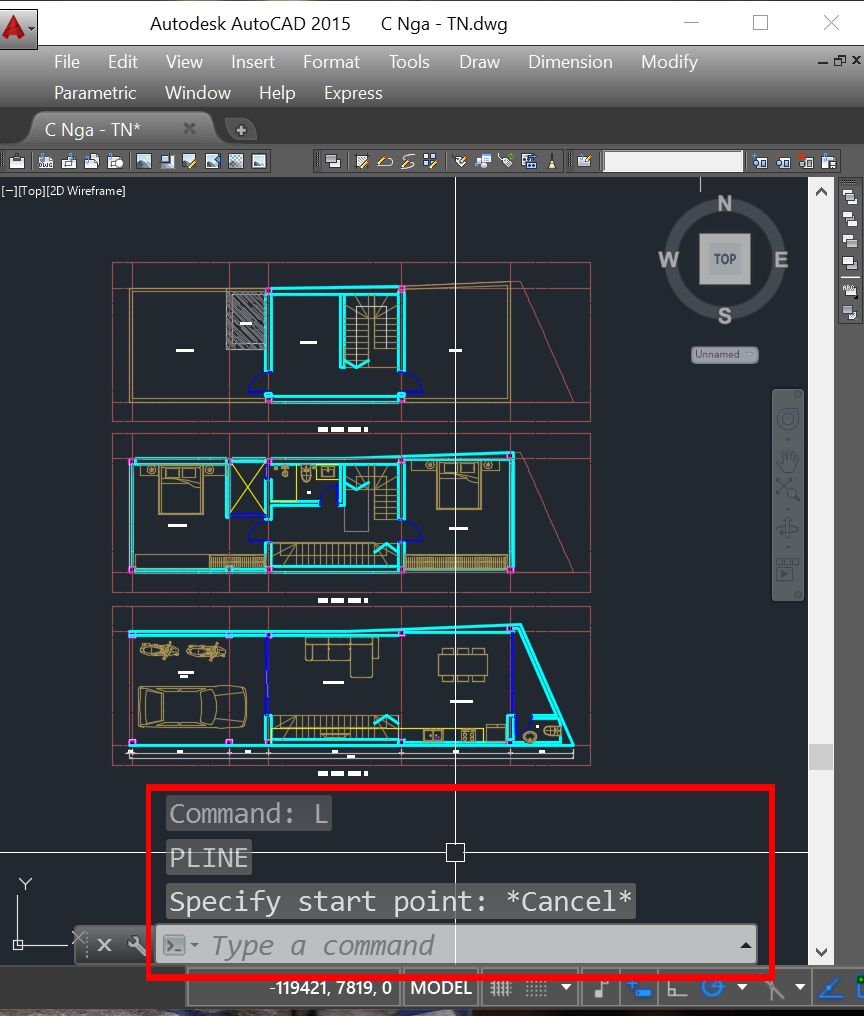This screenshot has height=1016, width=864.
Task: Click the empty toolbar text input field
Action: pos(673,161)
